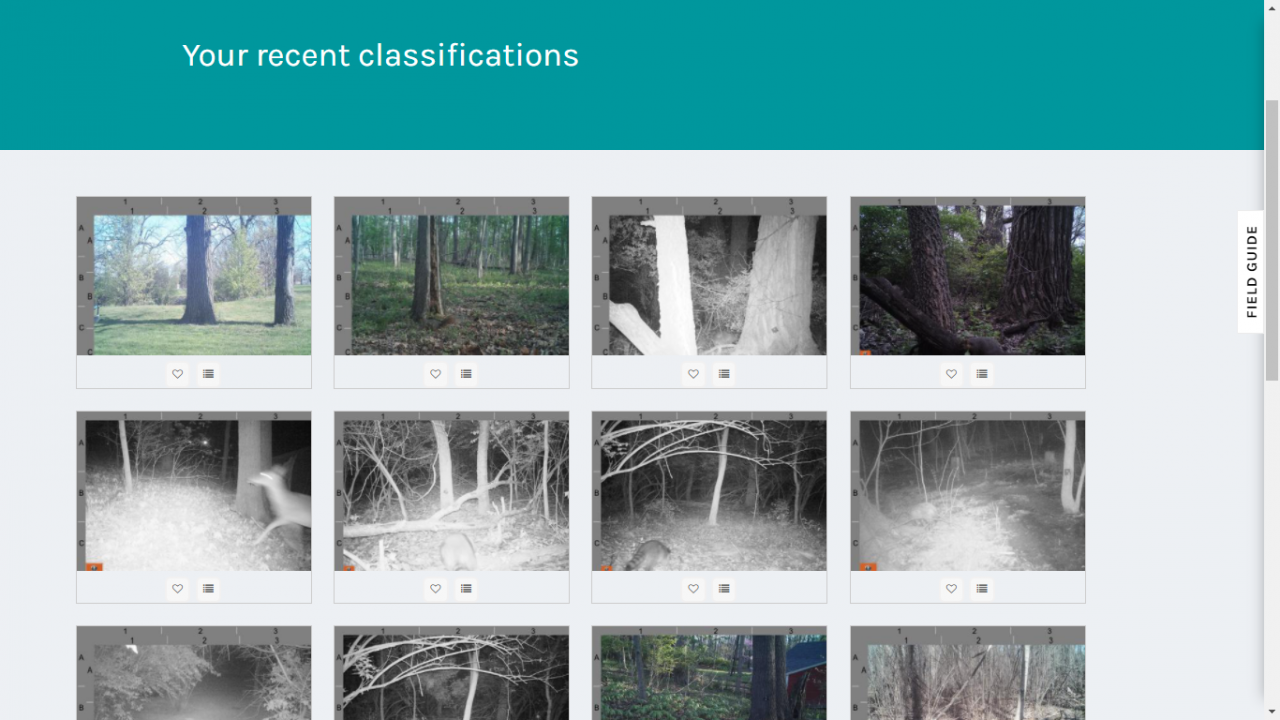Viewport: 1280px width, 720px height.
Task: Open collection list under fallen log photo
Action: click(x=982, y=374)
